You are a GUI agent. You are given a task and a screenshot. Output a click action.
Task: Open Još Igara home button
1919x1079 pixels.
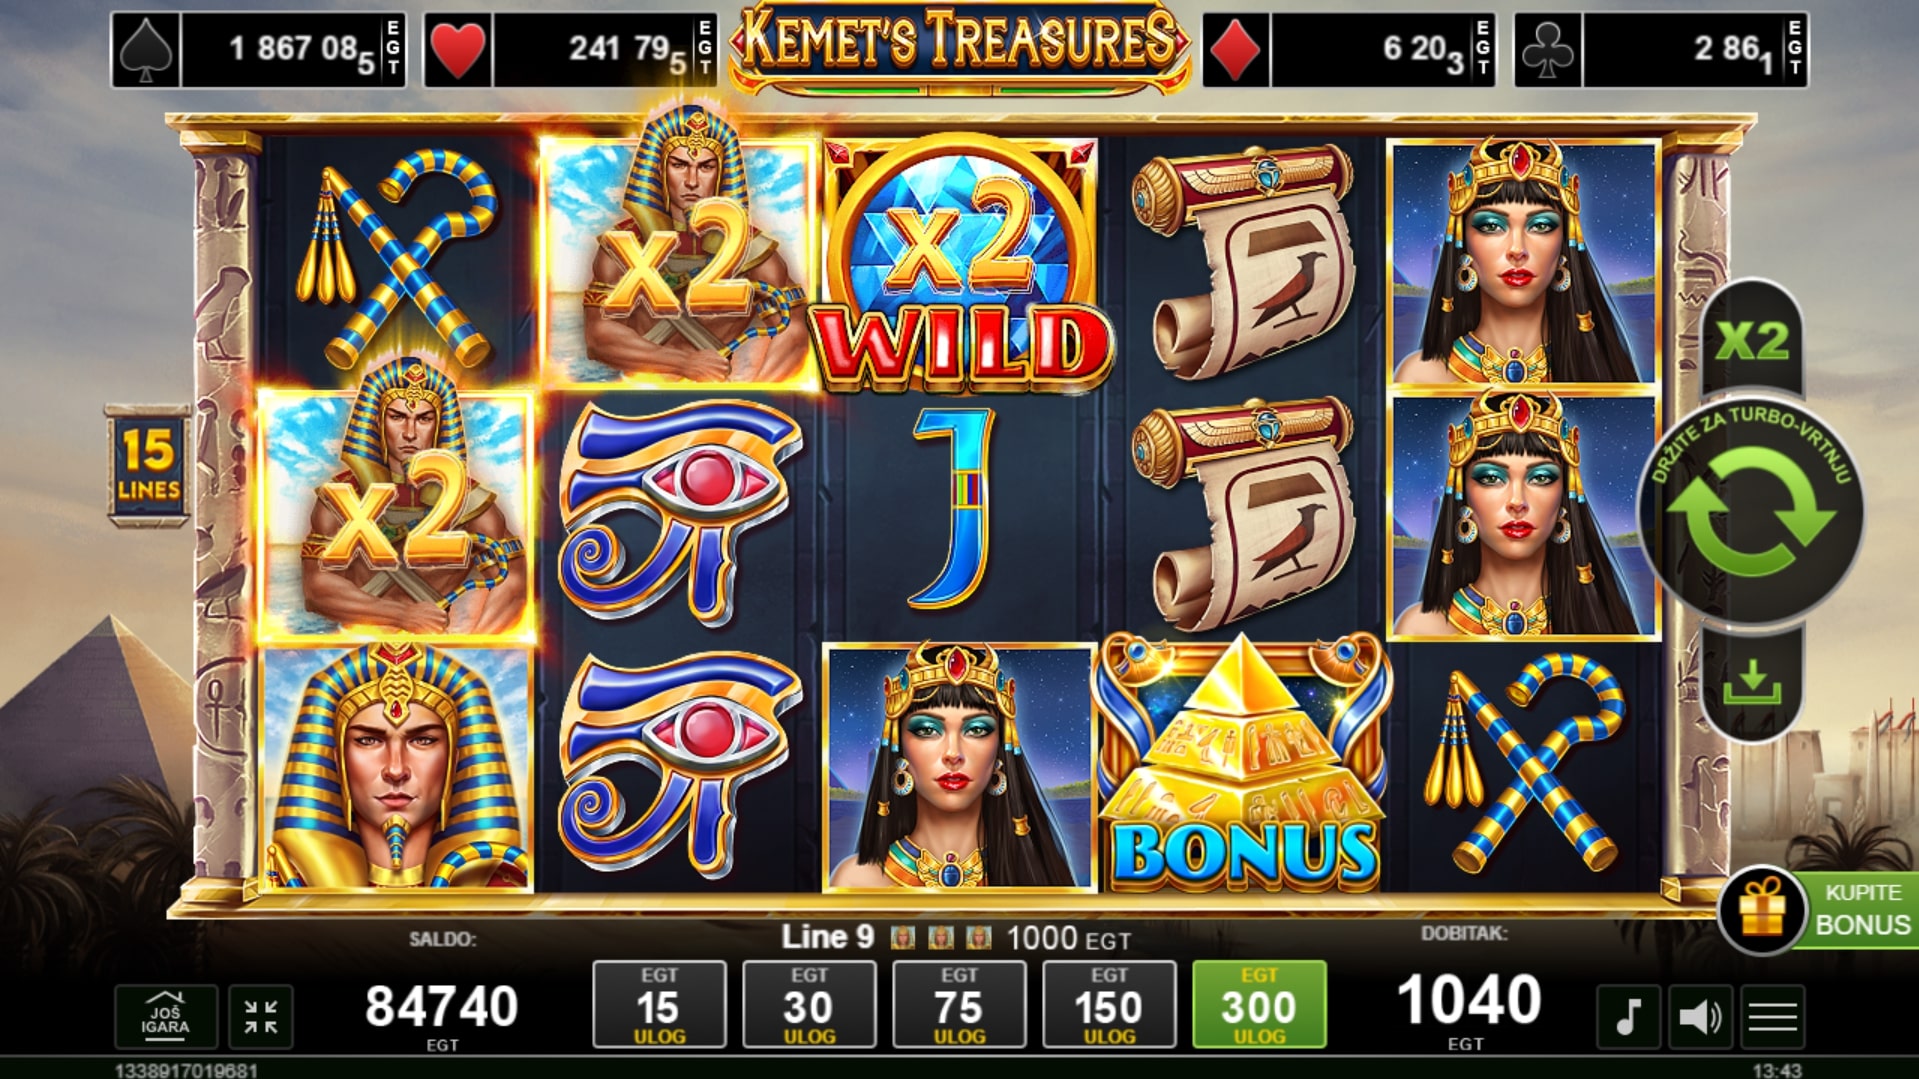[165, 1017]
